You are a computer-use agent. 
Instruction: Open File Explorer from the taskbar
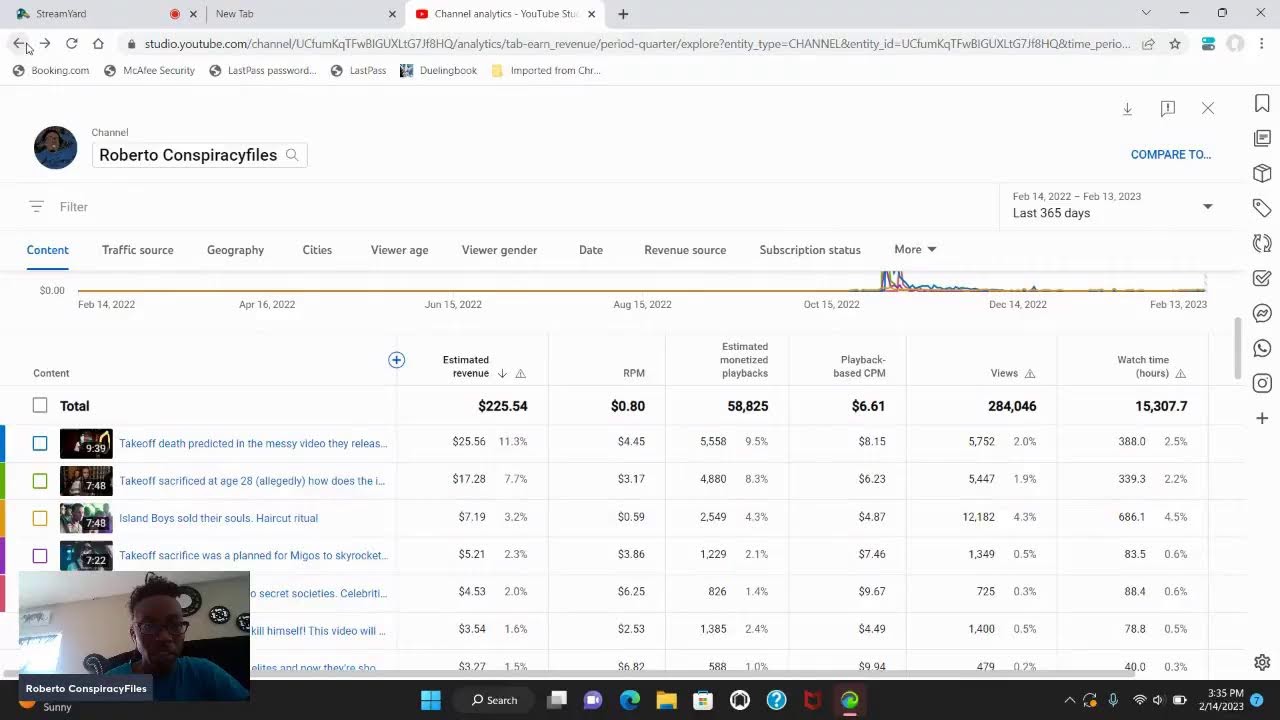pos(666,700)
